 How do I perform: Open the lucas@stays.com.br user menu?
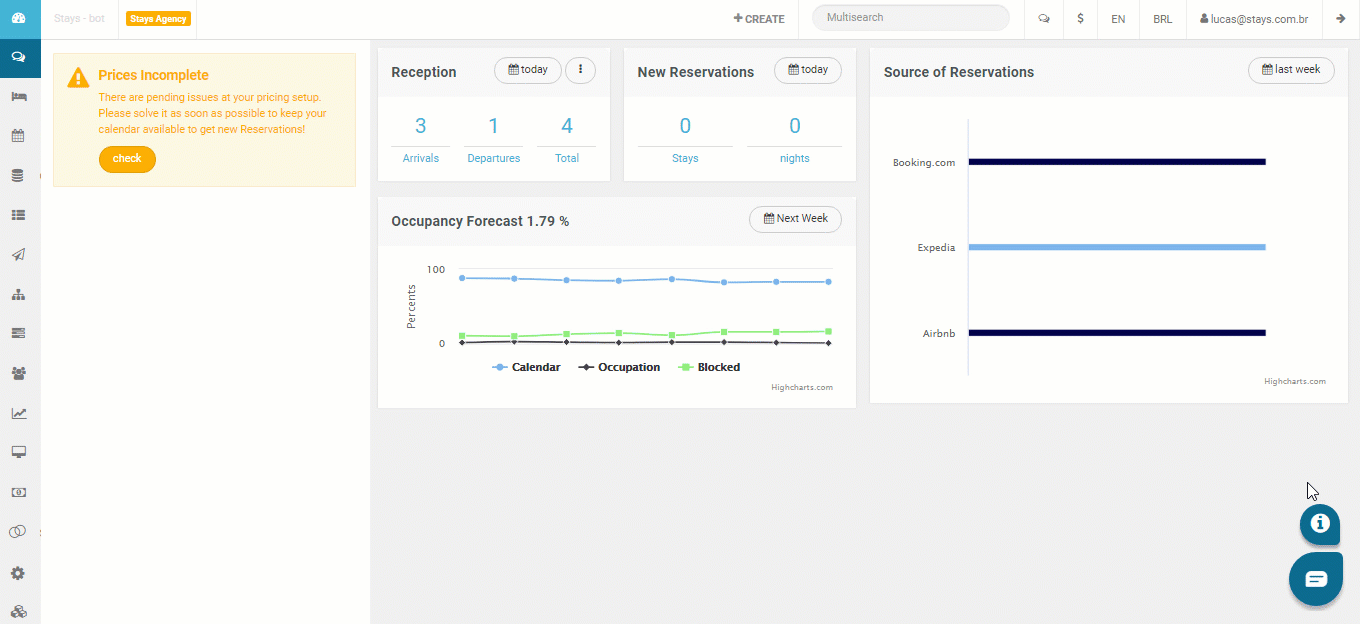[1256, 19]
